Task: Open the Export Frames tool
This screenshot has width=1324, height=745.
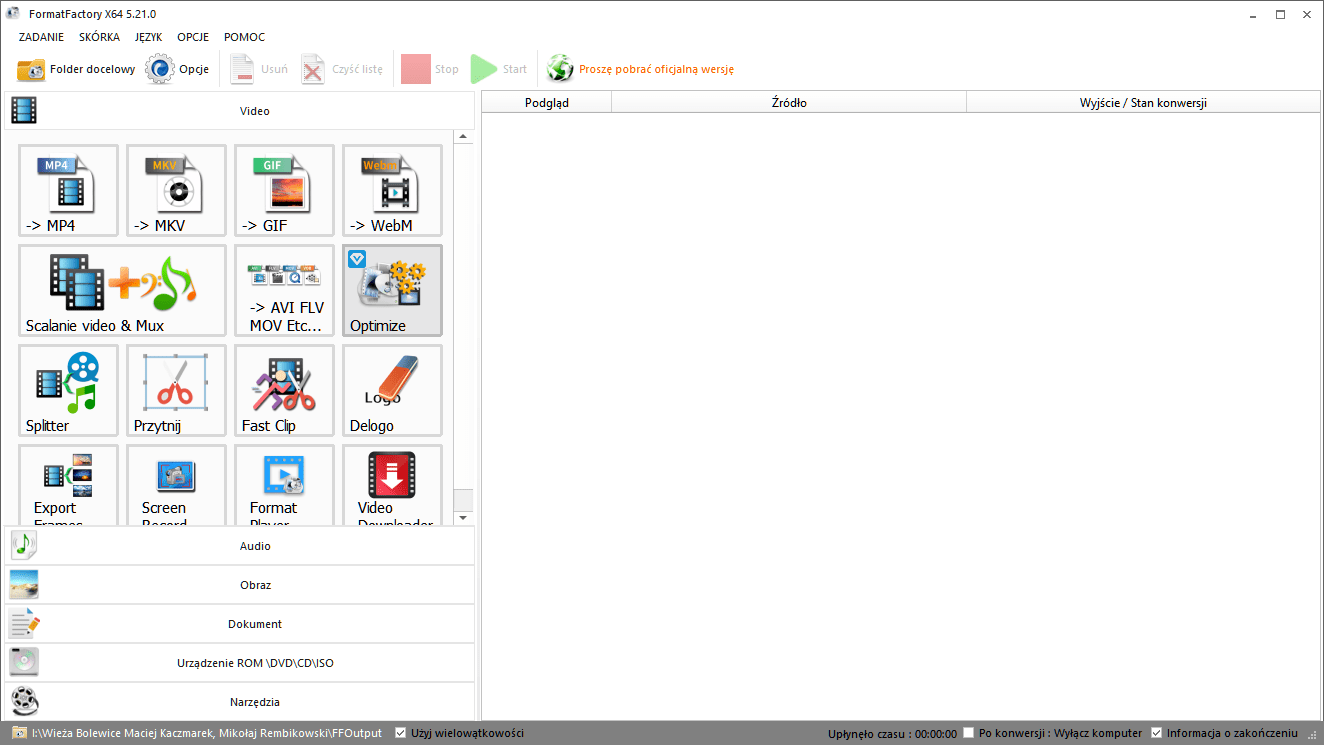Action: click(x=68, y=486)
